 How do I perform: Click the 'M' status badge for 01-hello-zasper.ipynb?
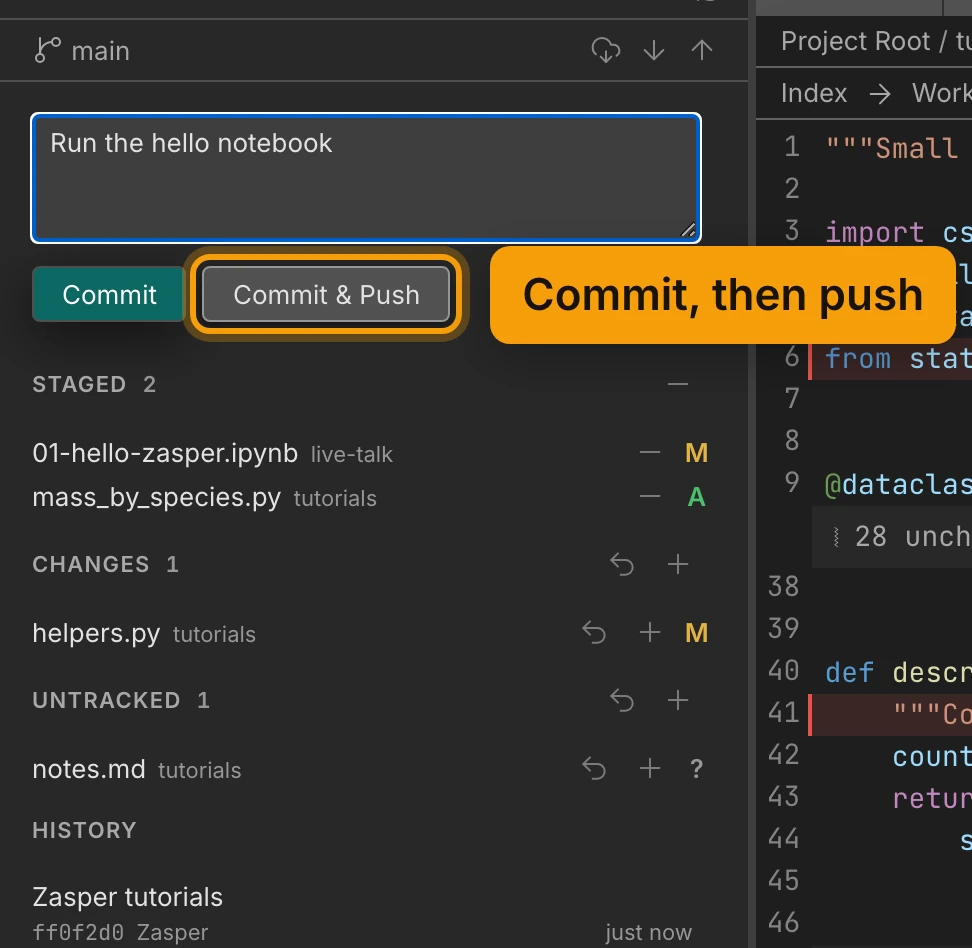[696, 453]
